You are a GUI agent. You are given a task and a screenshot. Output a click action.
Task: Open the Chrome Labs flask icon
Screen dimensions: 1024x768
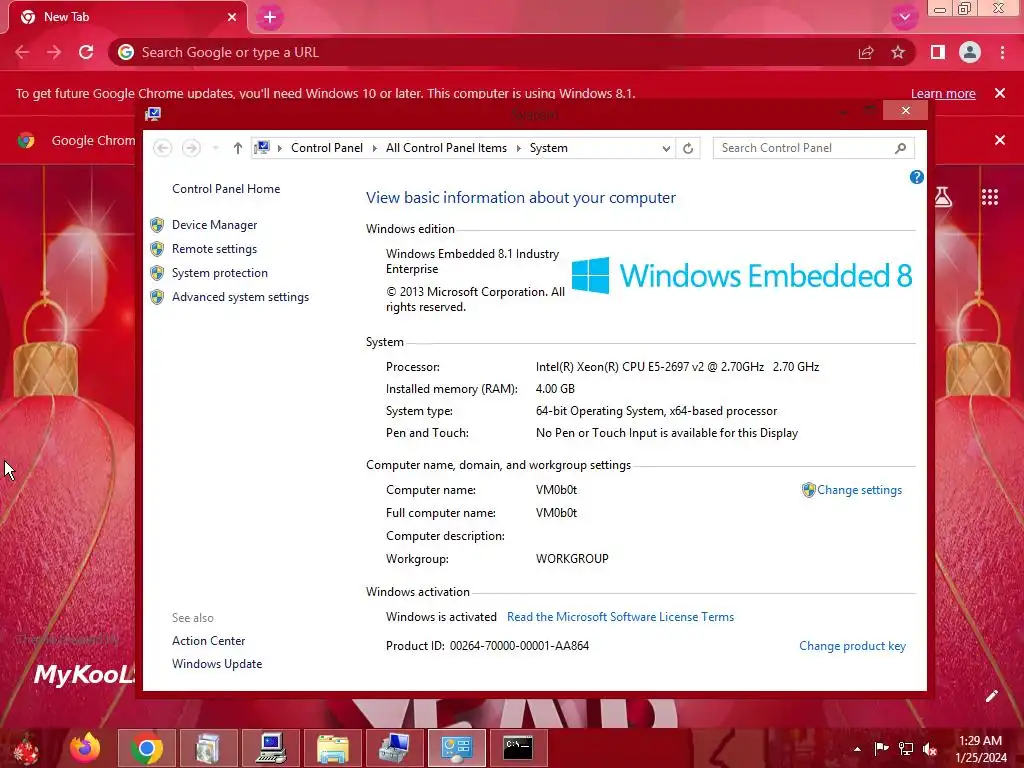[942, 197]
